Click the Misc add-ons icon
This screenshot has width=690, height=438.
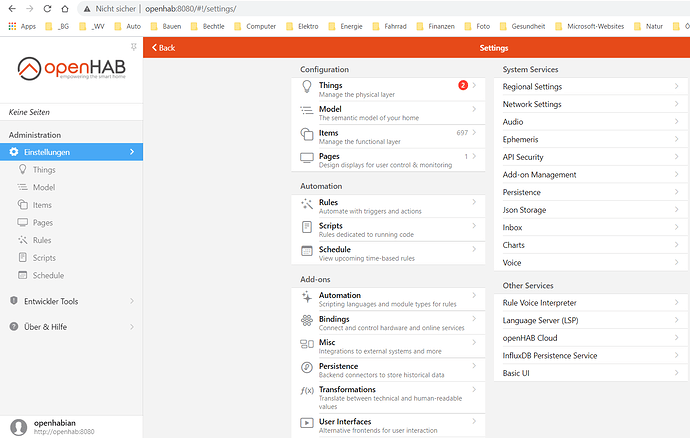pyautogui.click(x=307, y=344)
